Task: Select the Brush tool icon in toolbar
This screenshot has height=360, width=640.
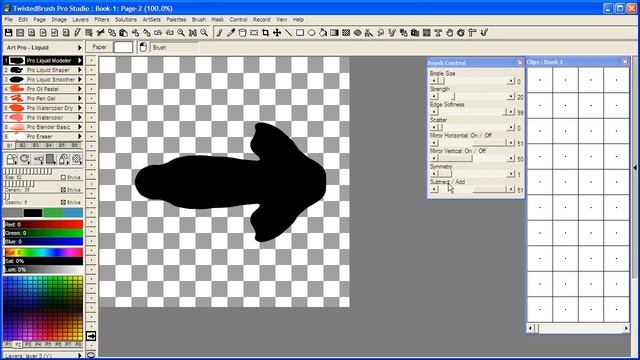Action: [219, 33]
